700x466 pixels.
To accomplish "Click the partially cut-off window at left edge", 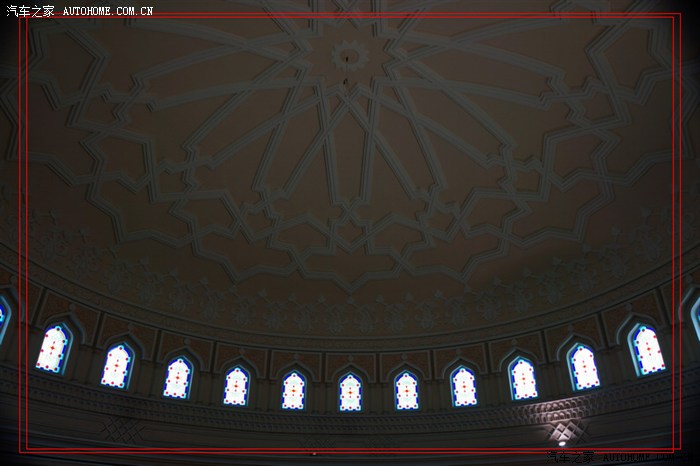I will coord(3,320).
